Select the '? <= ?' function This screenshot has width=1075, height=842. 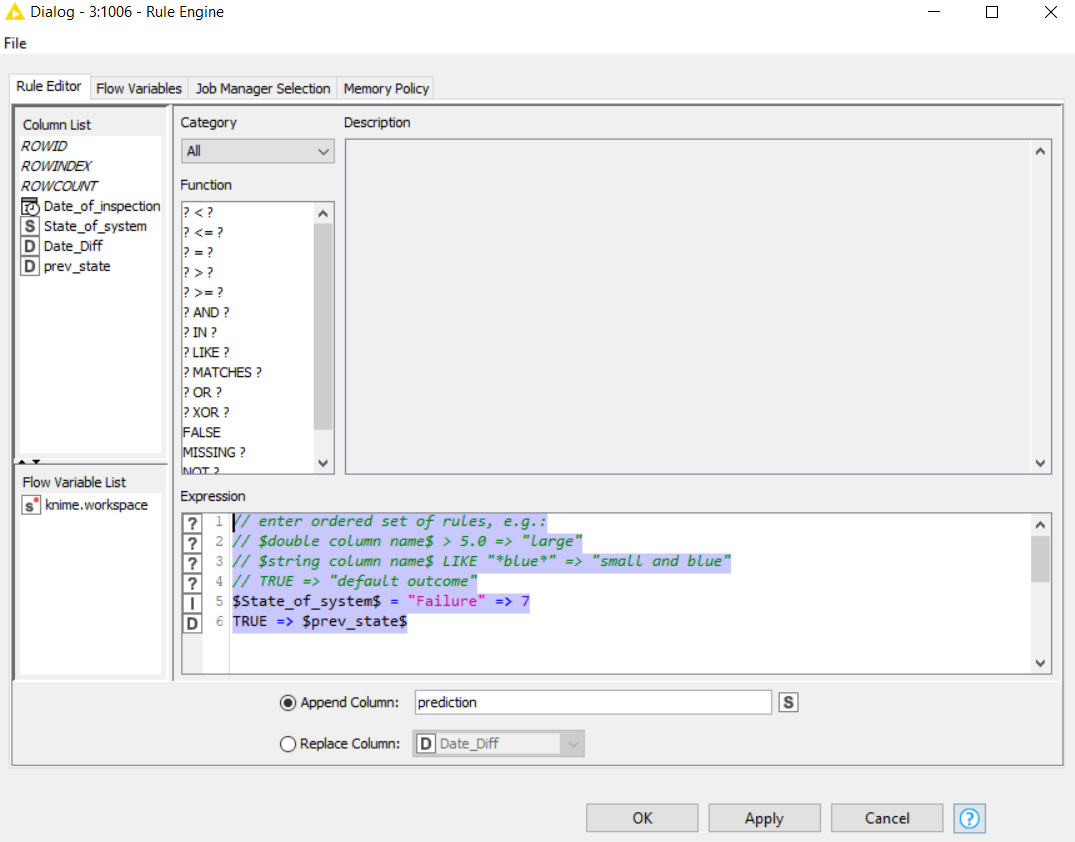(x=203, y=232)
